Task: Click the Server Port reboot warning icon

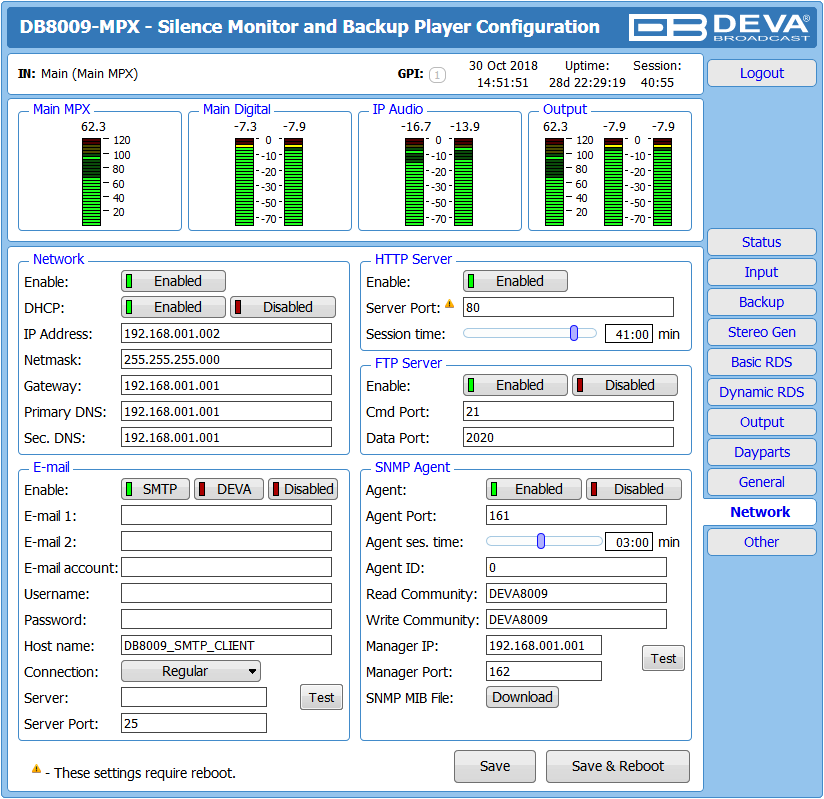Action: tap(450, 304)
